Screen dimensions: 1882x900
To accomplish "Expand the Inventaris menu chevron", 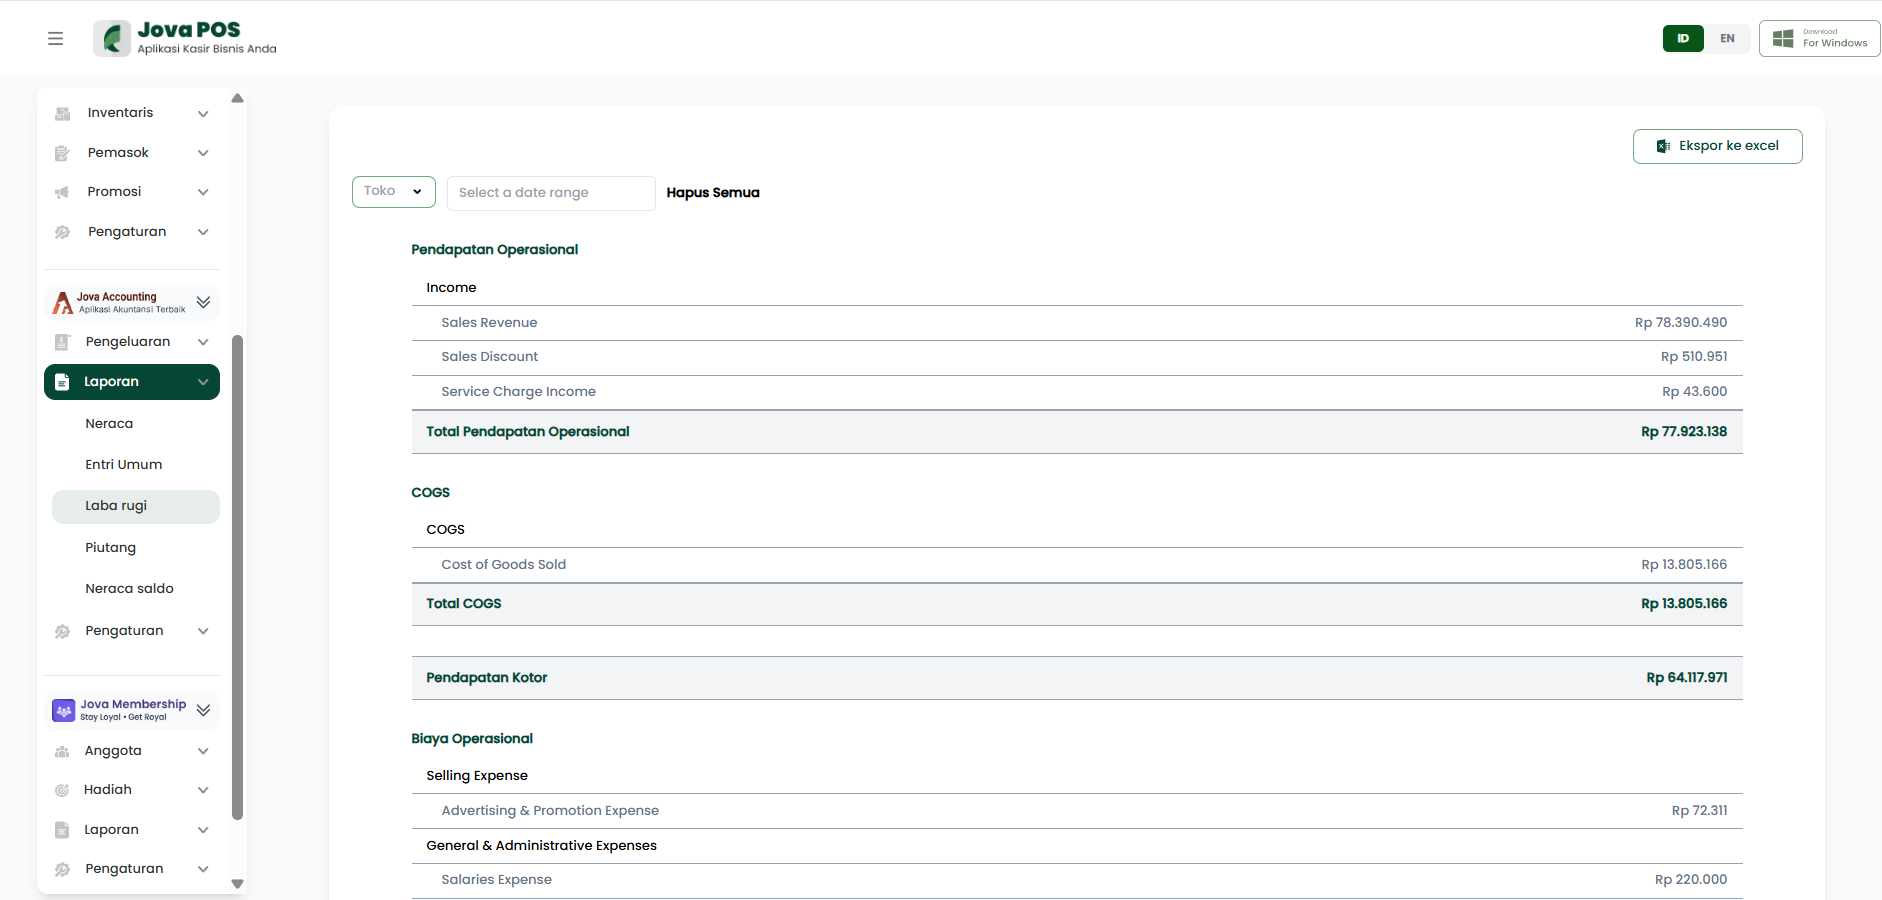I will pyautogui.click(x=203, y=113).
